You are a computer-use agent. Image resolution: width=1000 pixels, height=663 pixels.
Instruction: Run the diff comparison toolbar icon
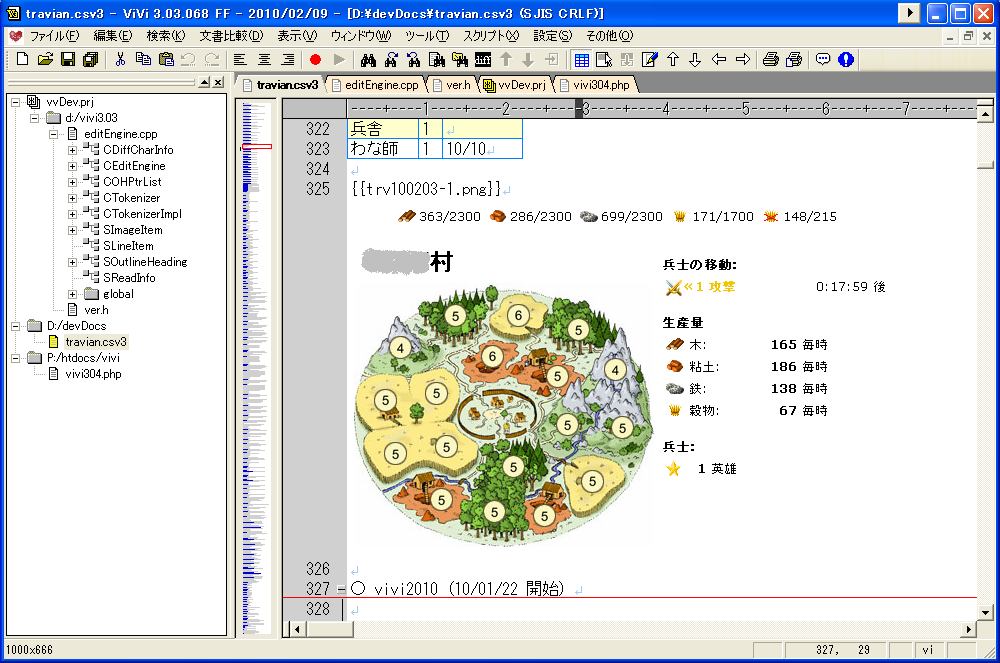pos(483,59)
